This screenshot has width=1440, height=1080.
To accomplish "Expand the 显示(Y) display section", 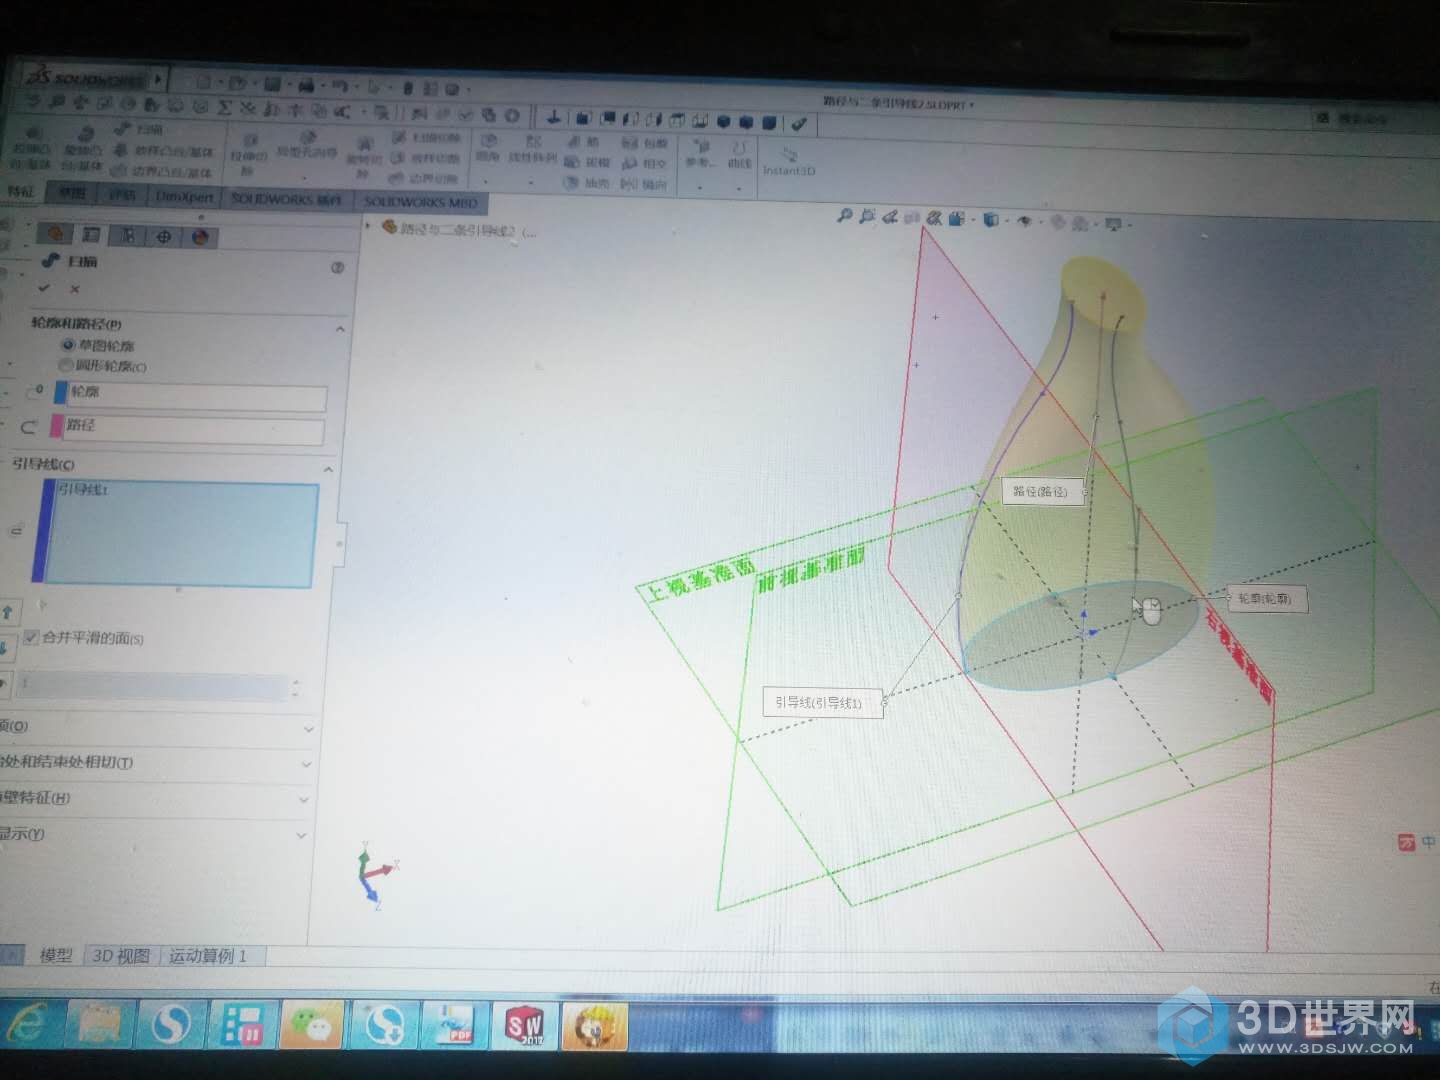I will tap(301, 835).
